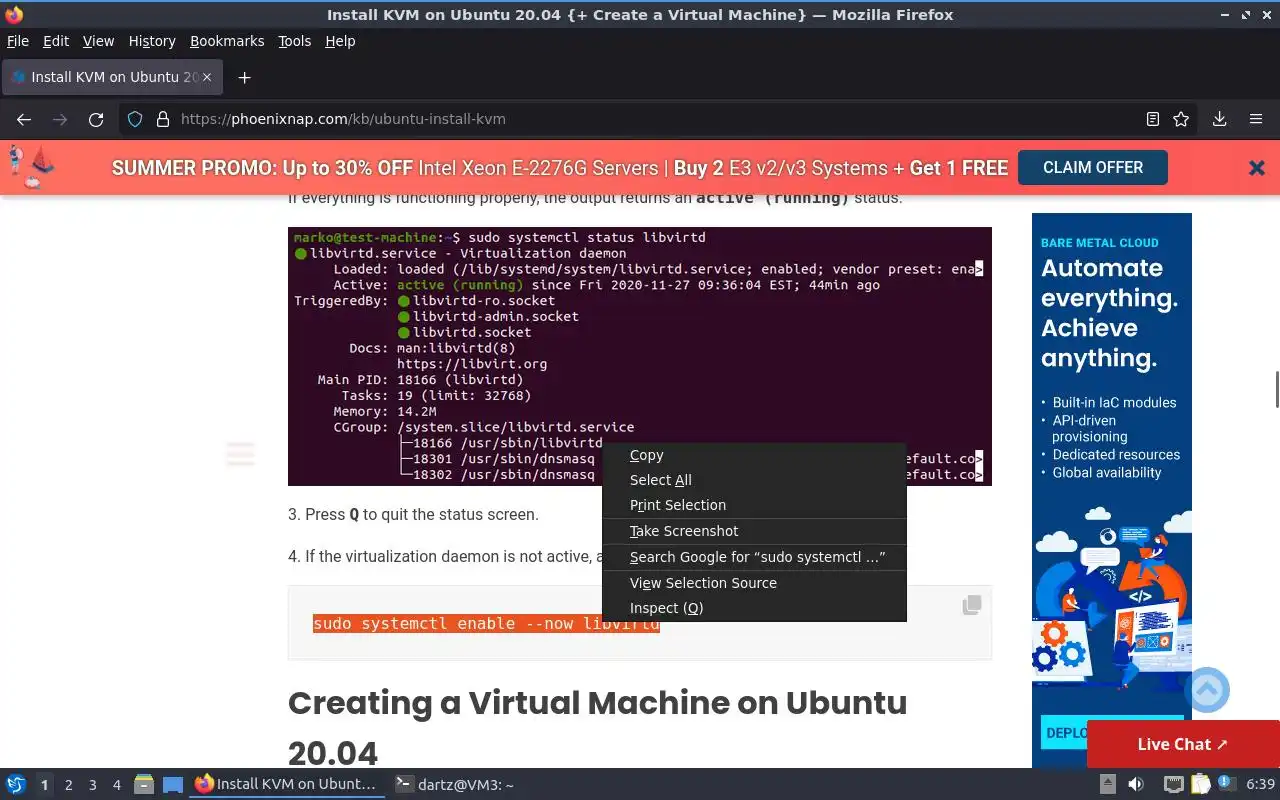The image size is (1280, 800).
Task: Show site security padlock info
Action: (x=163, y=119)
